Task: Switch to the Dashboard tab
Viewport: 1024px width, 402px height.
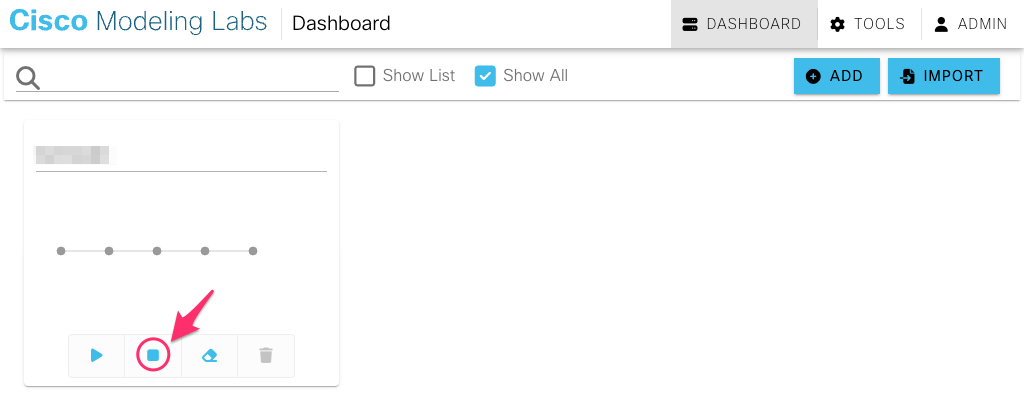Action: coord(744,24)
